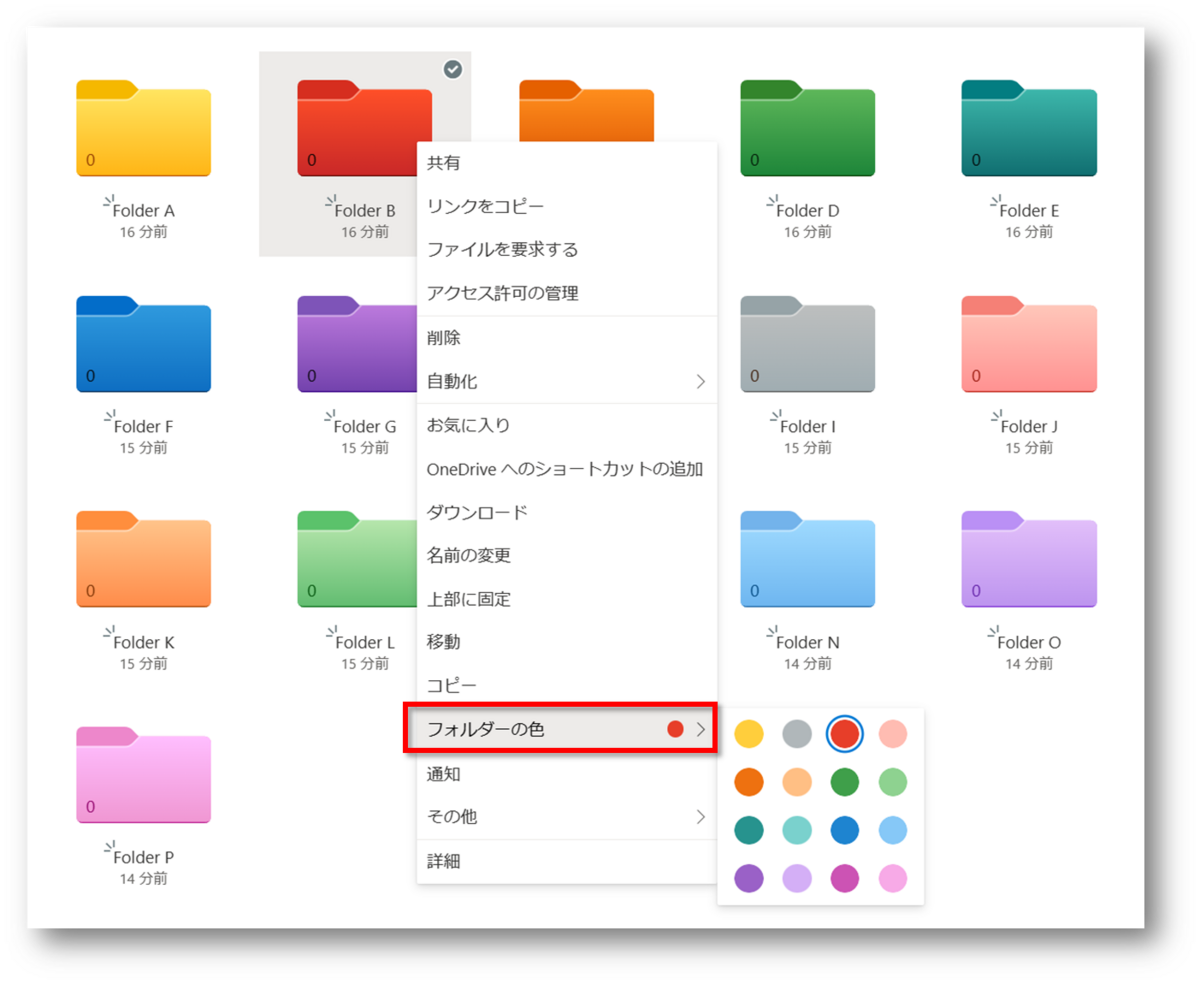The height and width of the screenshot is (984, 1200).
Task: Click the Folder P name label
Action: [x=144, y=858]
